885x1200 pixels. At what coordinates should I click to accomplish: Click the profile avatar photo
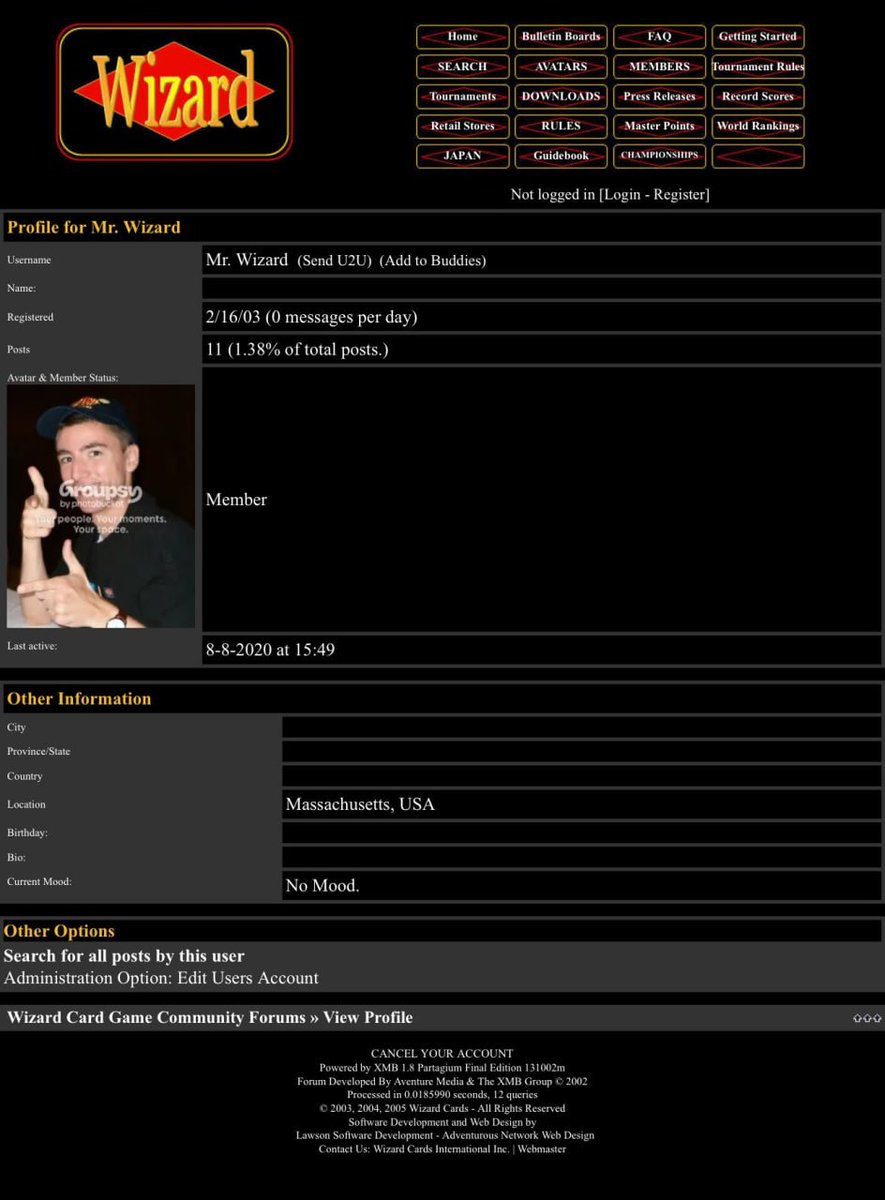101,506
